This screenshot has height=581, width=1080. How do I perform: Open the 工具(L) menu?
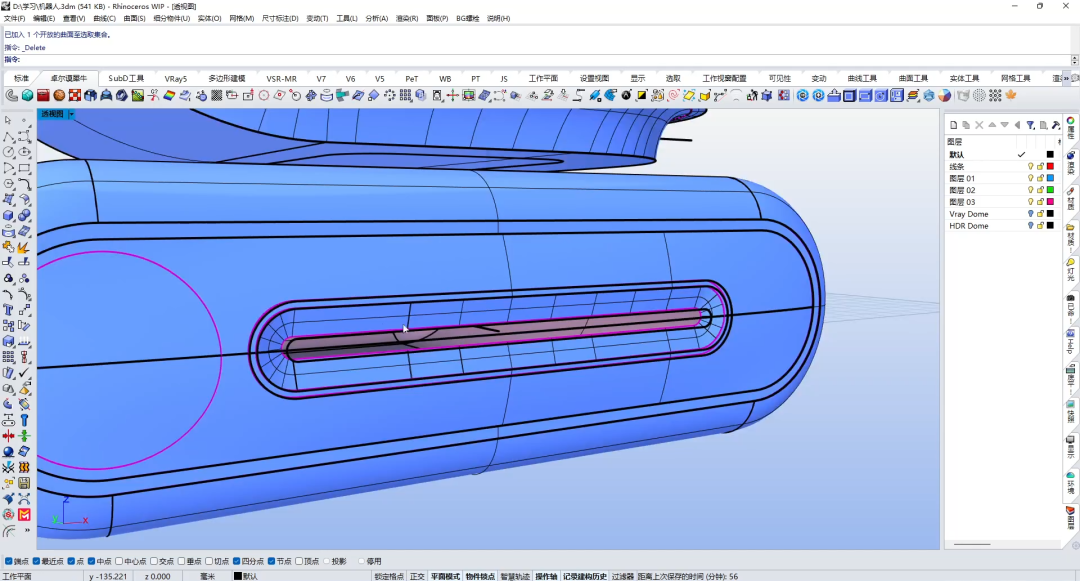tap(346, 19)
